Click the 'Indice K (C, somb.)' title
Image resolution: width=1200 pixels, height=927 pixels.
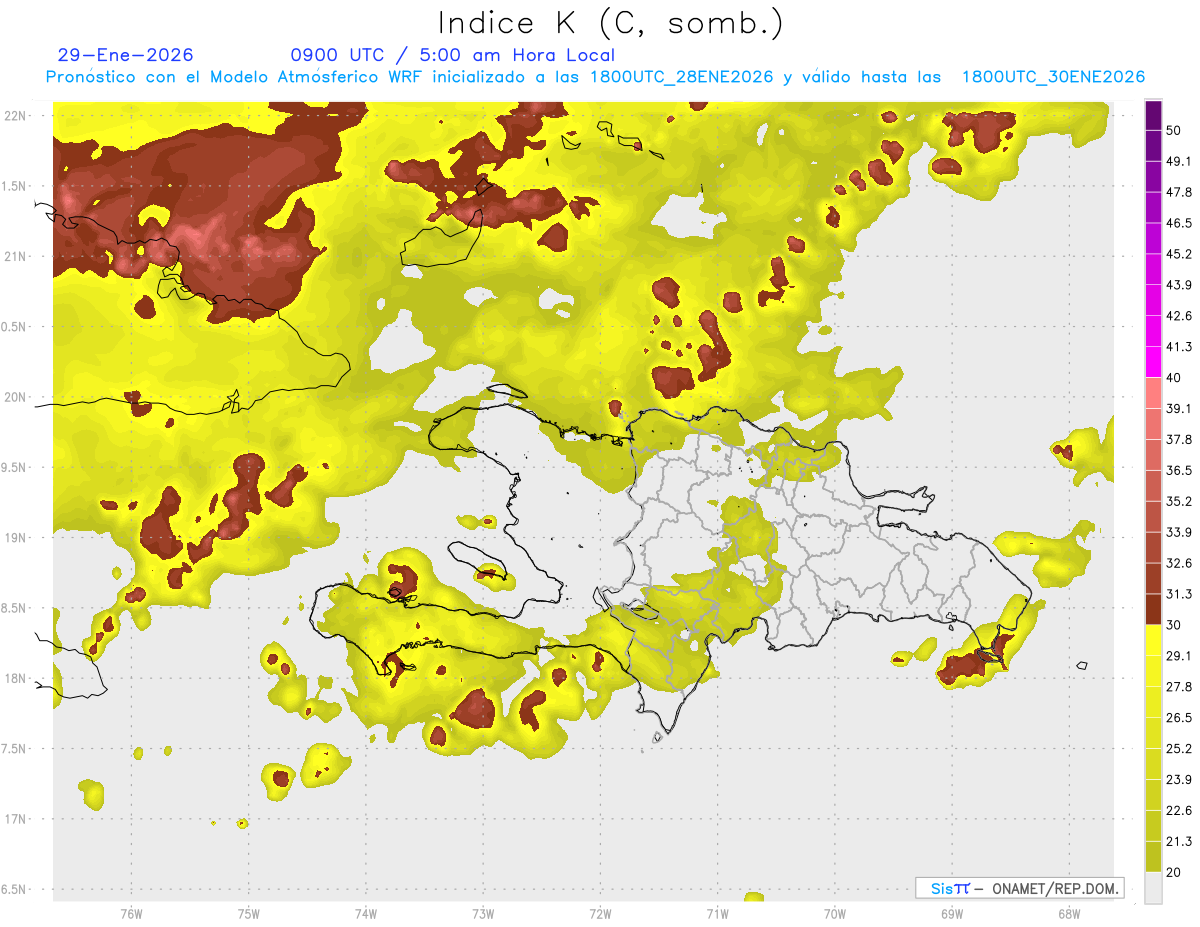click(x=611, y=23)
